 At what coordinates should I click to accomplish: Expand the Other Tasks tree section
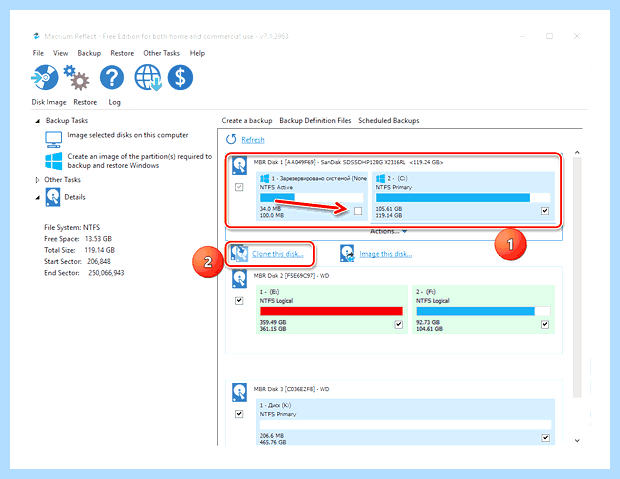[x=37, y=180]
